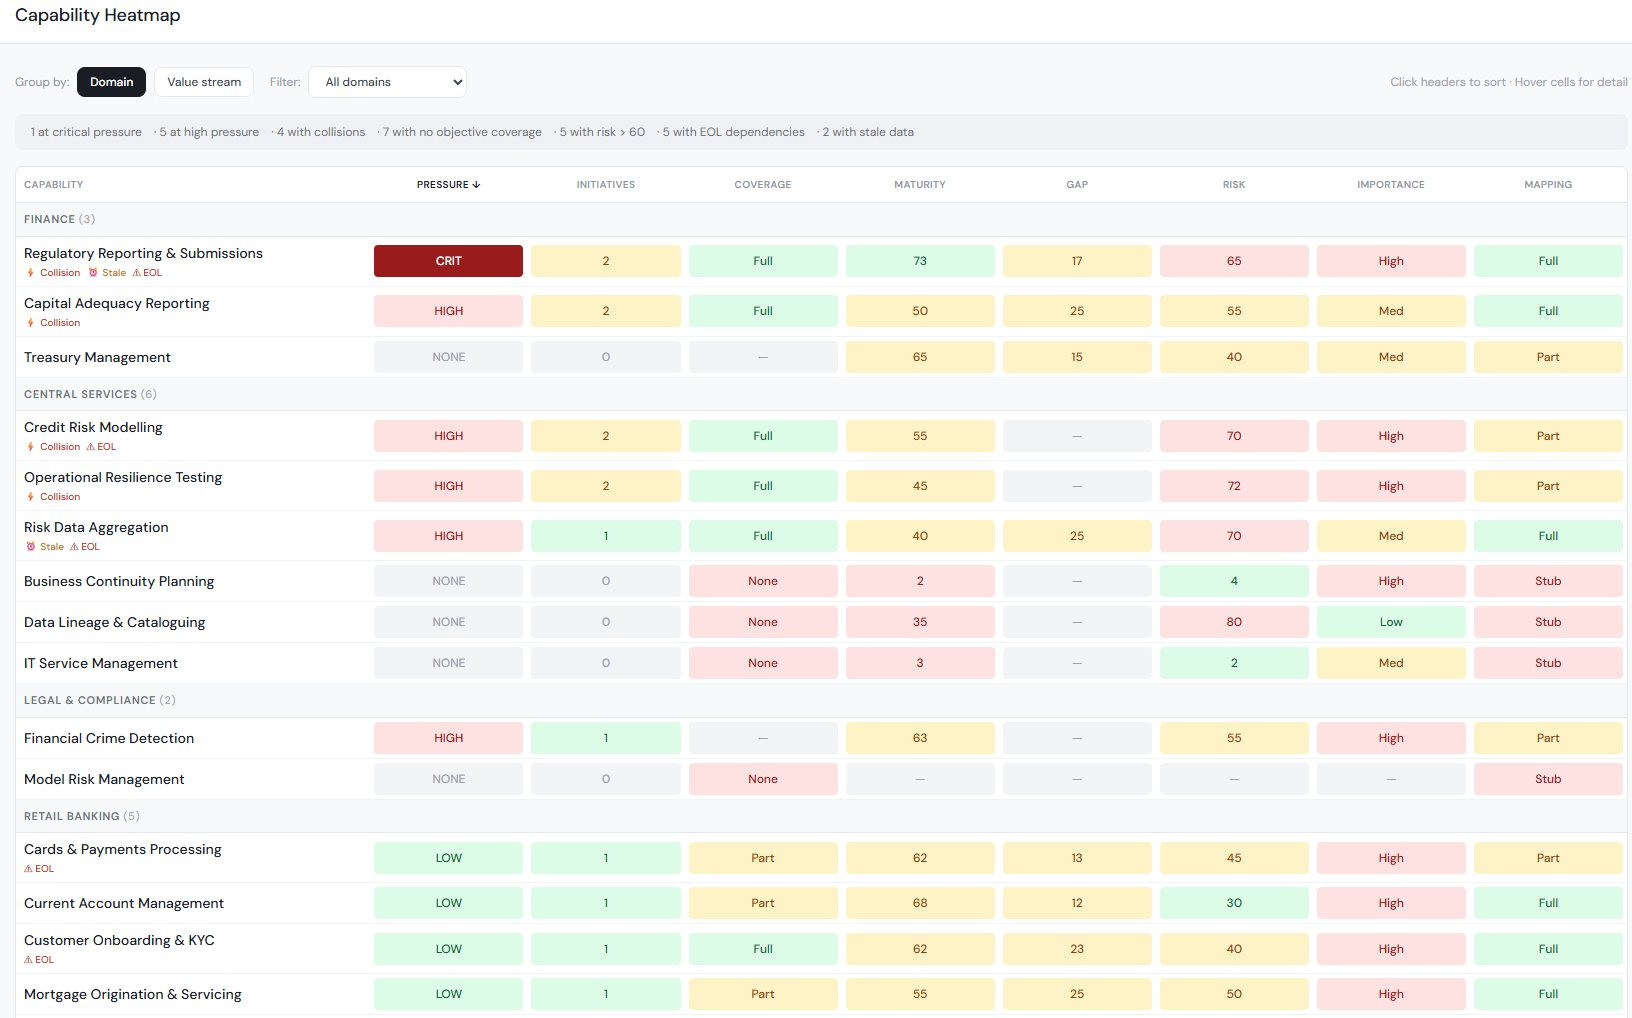The image size is (1632, 1018).
Task: Click the Stale alarm-clock icon on Regulatory Reporting row
Action: click(x=93, y=272)
